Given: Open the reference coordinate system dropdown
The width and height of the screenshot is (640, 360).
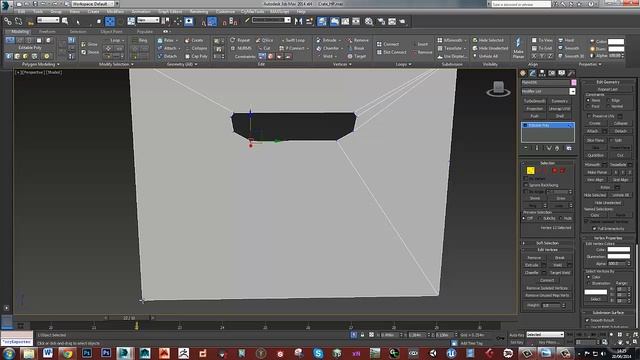Looking at the screenshot, I should click(148, 20).
